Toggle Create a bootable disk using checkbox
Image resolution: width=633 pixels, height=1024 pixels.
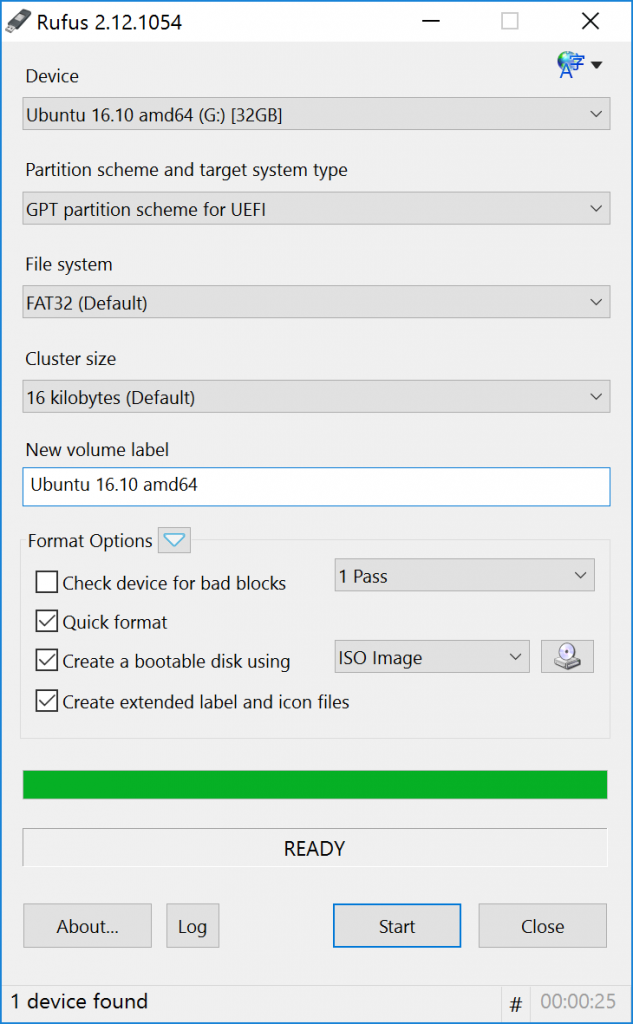point(46,660)
